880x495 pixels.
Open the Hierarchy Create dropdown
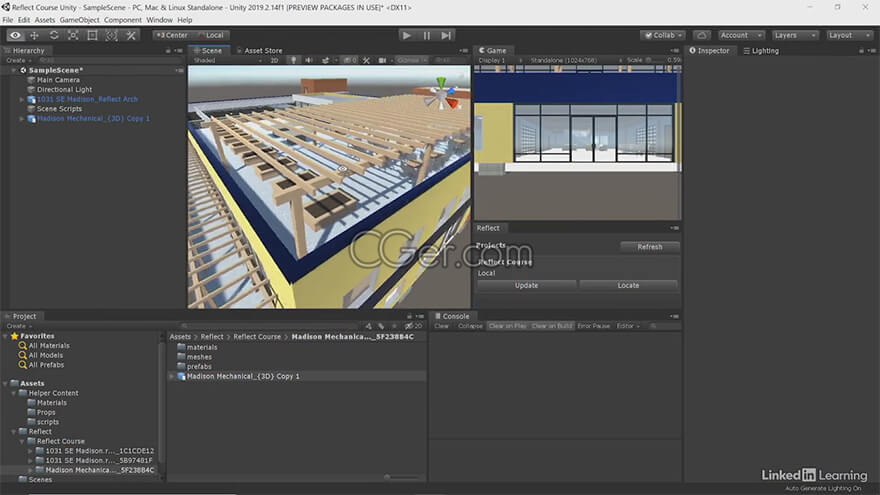pos(19,60)
